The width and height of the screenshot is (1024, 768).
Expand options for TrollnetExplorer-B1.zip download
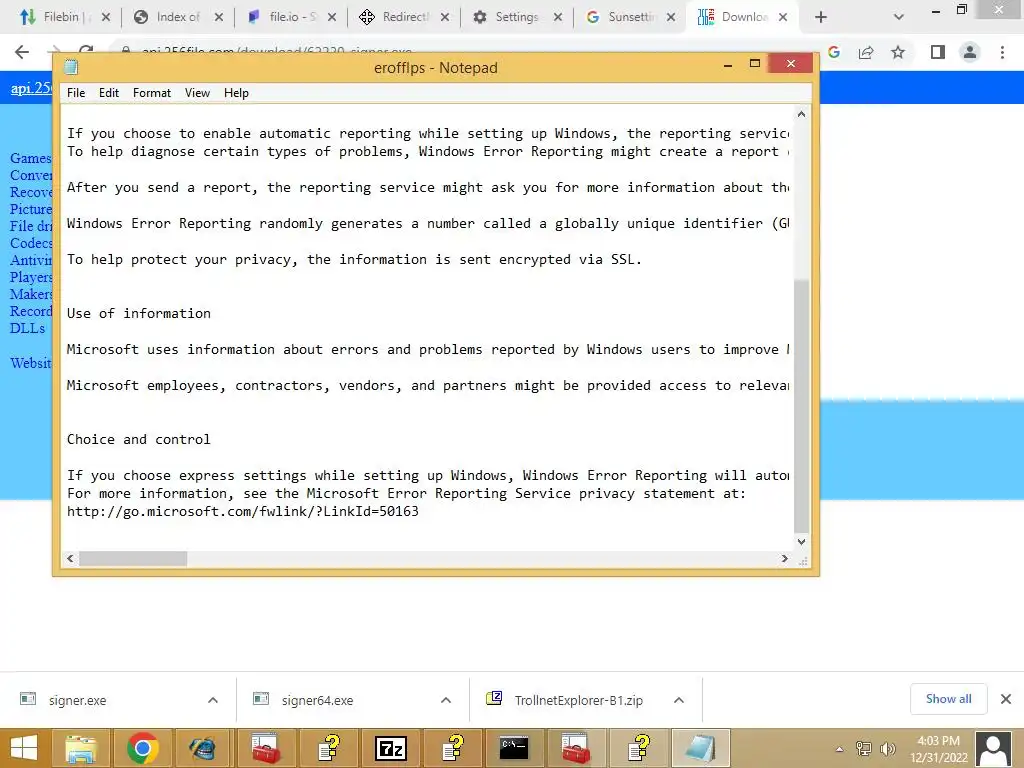(679, 700)
